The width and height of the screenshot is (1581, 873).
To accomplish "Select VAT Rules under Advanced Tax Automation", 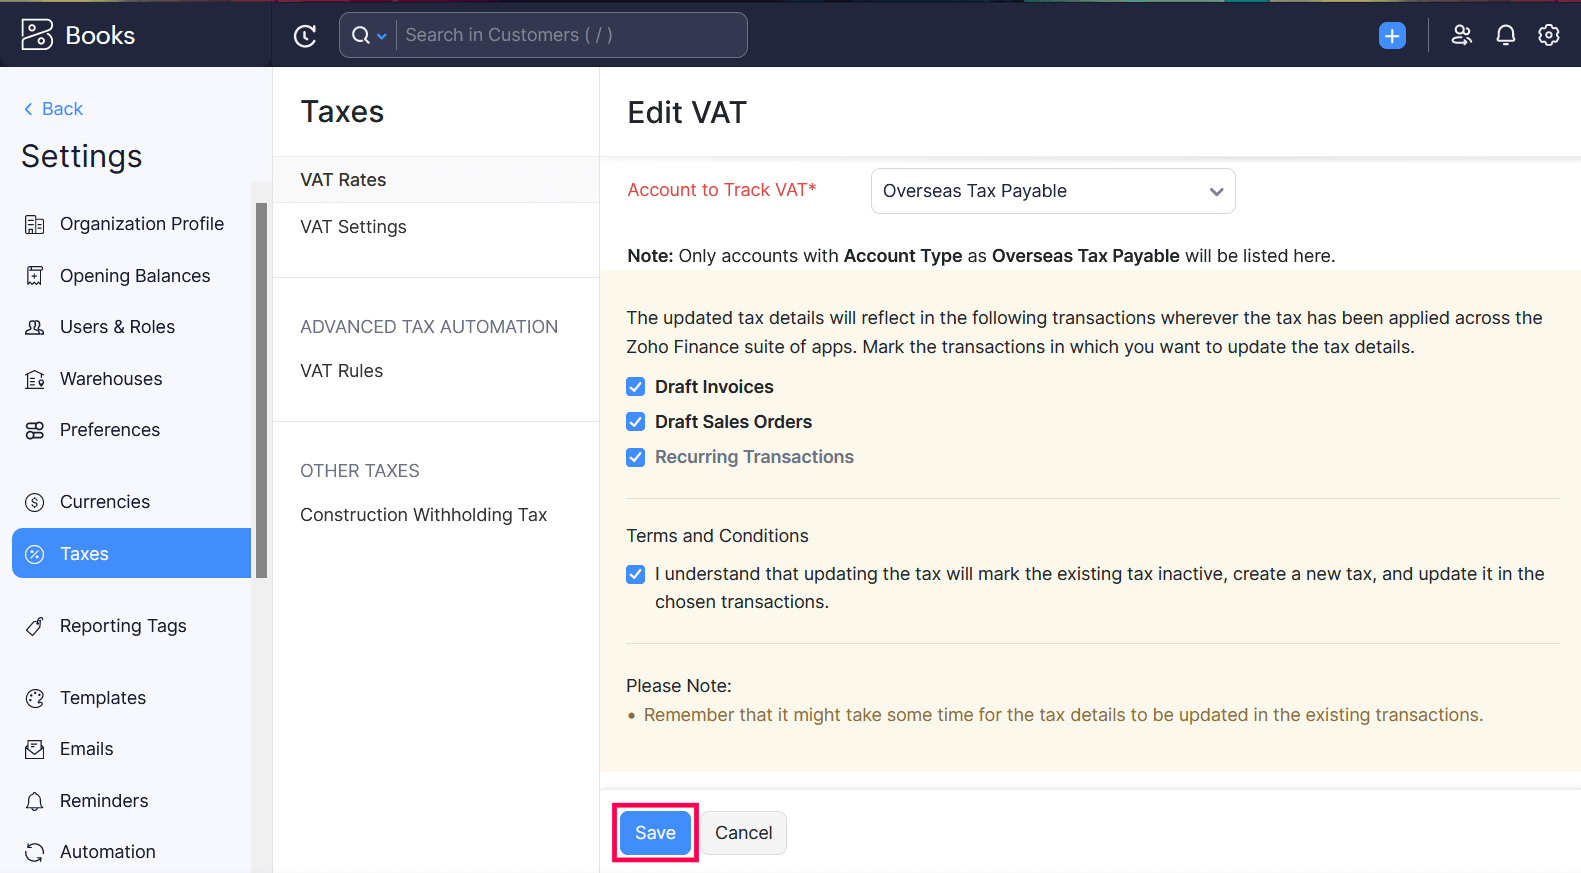I will [341, 371].
